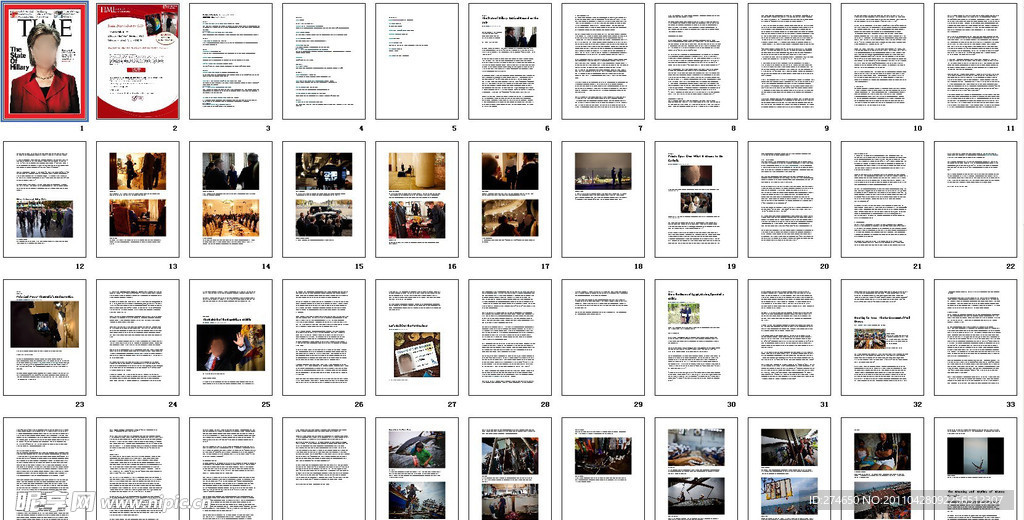Select the page 7 thumbnail
This screenshot has width=1024, height=520.
coord(603,61)
